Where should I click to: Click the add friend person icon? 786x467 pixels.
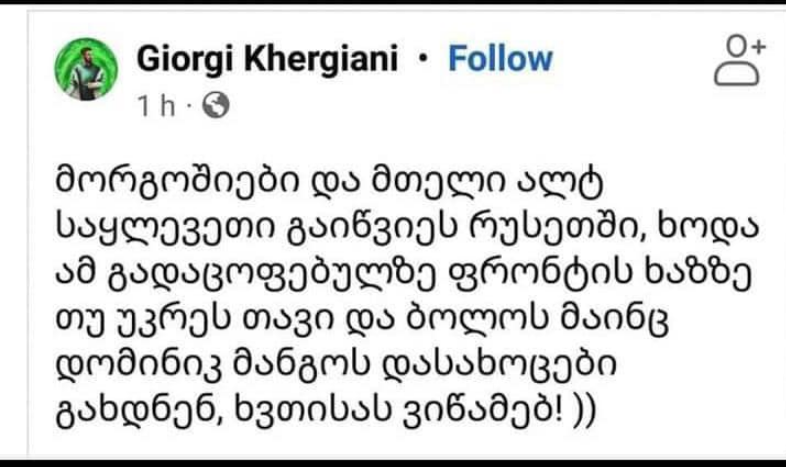[x=740, y=61]
